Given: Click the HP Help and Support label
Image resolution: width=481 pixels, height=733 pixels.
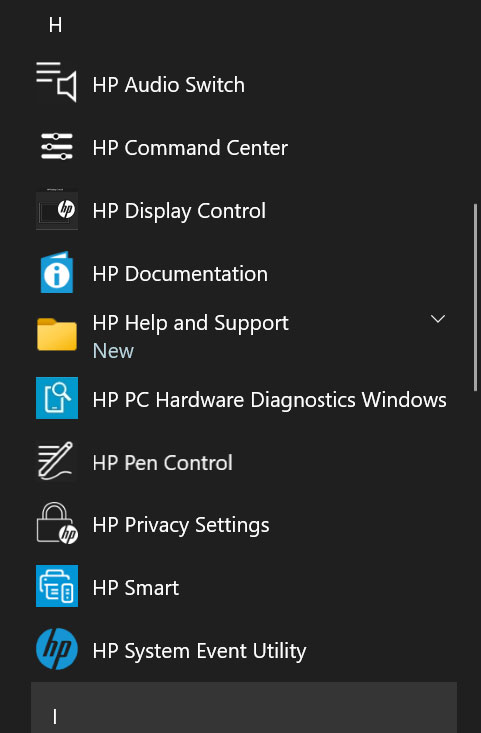Looking at the screenshot, I should click(191, 324).
